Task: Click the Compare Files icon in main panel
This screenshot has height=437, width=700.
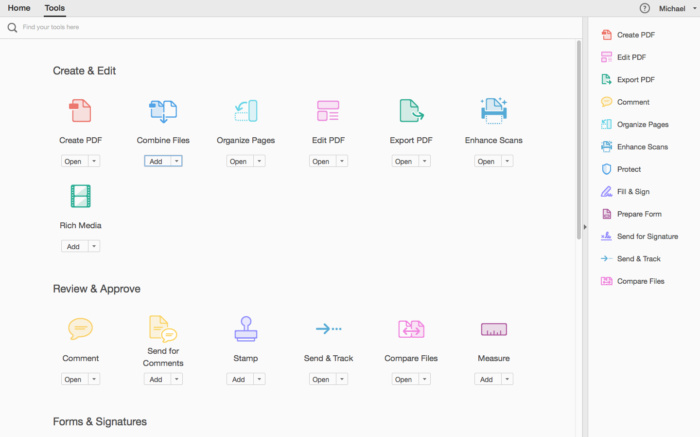Action: click(x=411, y=328)
